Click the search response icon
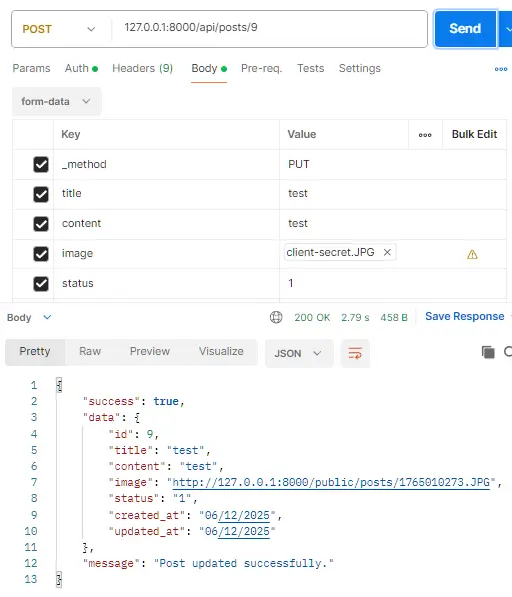 click(508, 351)
